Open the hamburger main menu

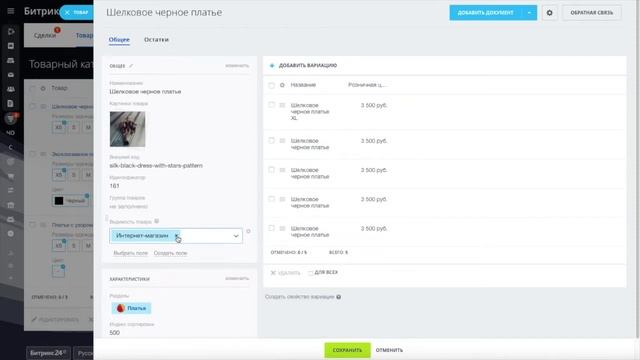(11, 11)
